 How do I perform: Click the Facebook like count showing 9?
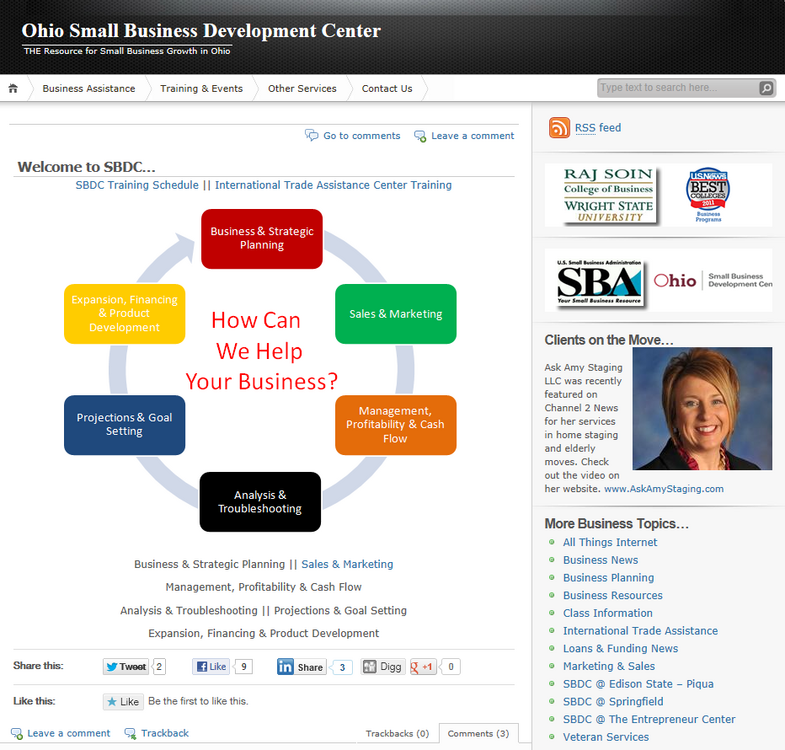point(243,666)
